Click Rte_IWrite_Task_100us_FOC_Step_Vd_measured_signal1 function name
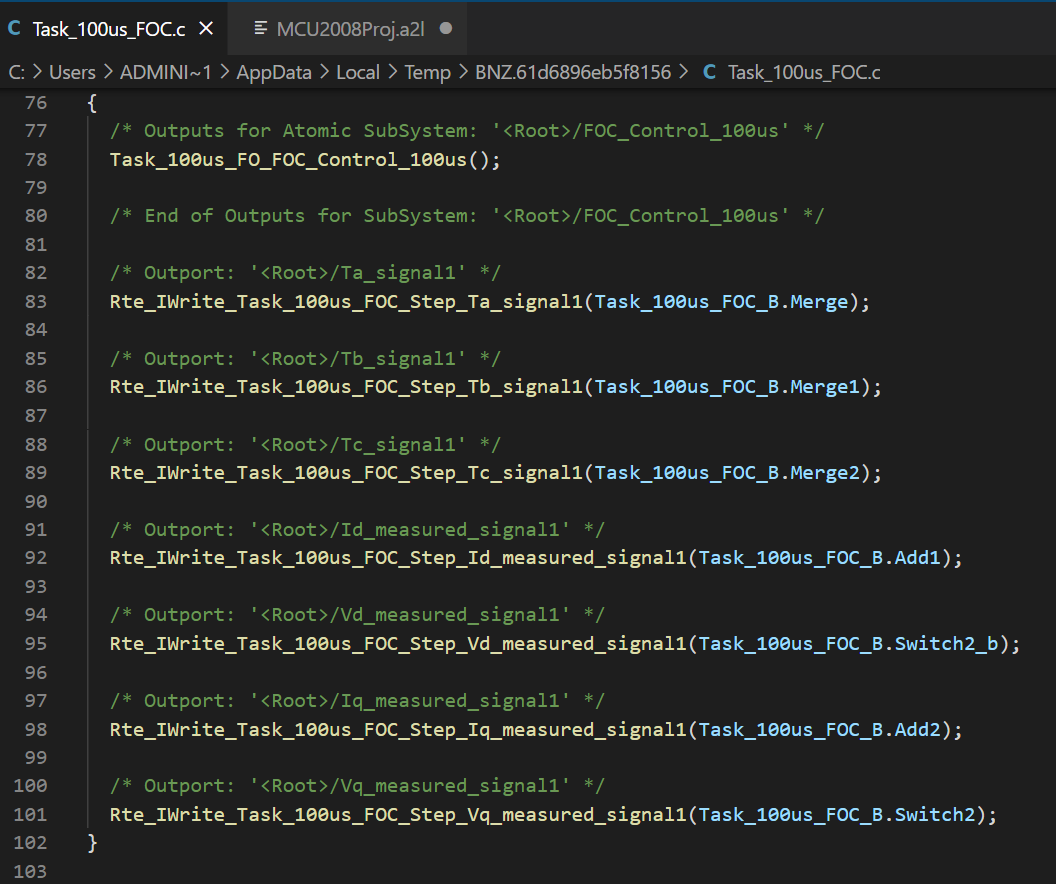The height and width of the screenshot is (884, 1056). click(398, 644)
